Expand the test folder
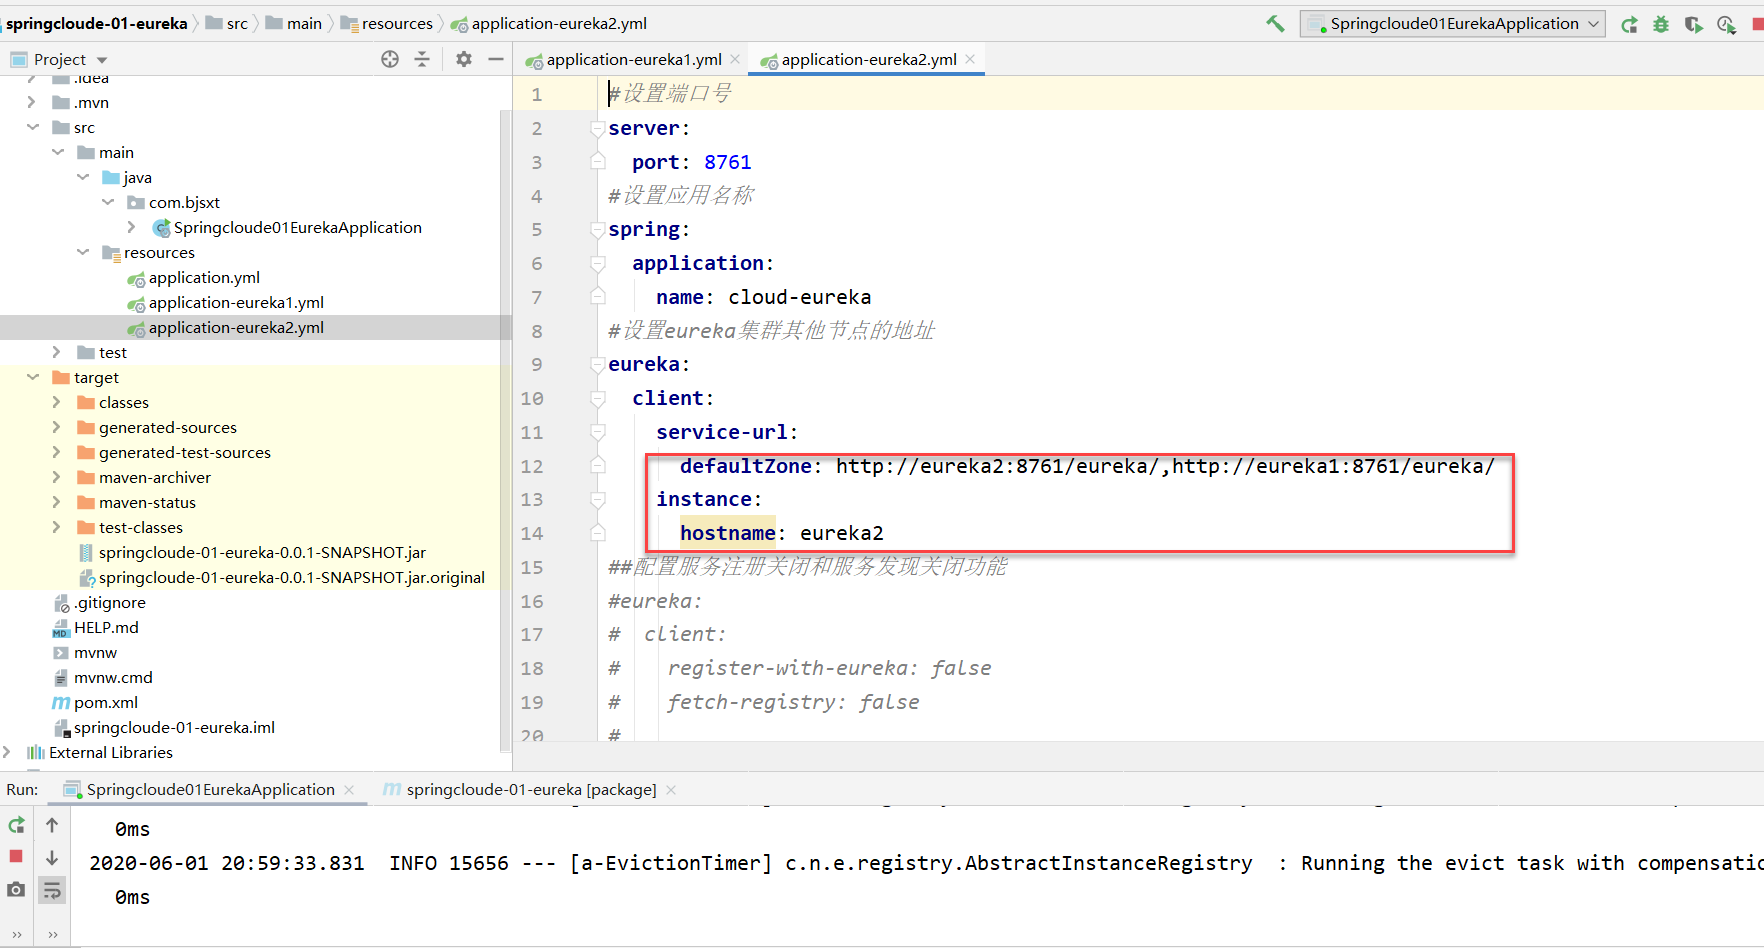The height and width of the screenshot is (948, 1764). 57,352
